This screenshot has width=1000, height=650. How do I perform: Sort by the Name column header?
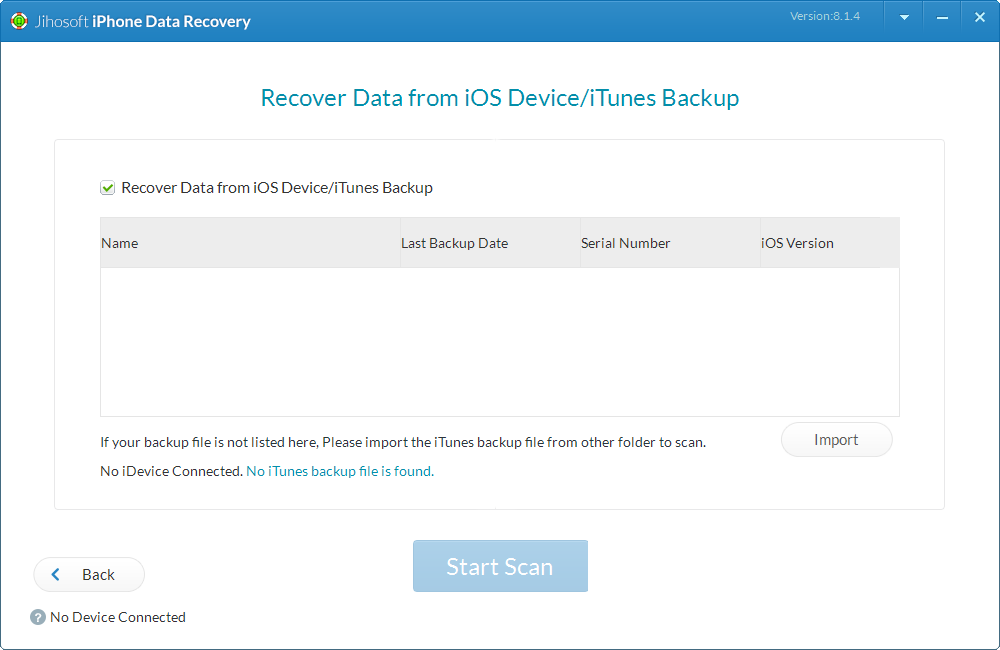(250, 243)
